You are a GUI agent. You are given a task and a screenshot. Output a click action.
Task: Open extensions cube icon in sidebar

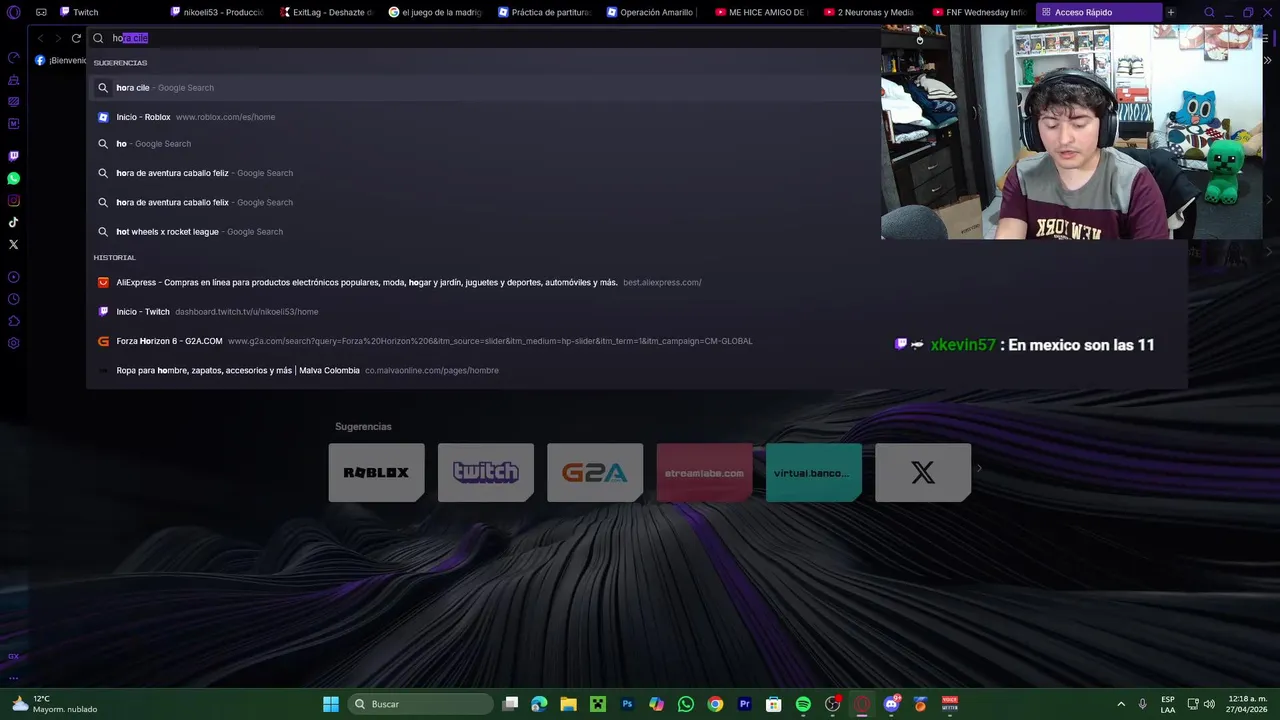pyautogui.click(x=14, y=321)
